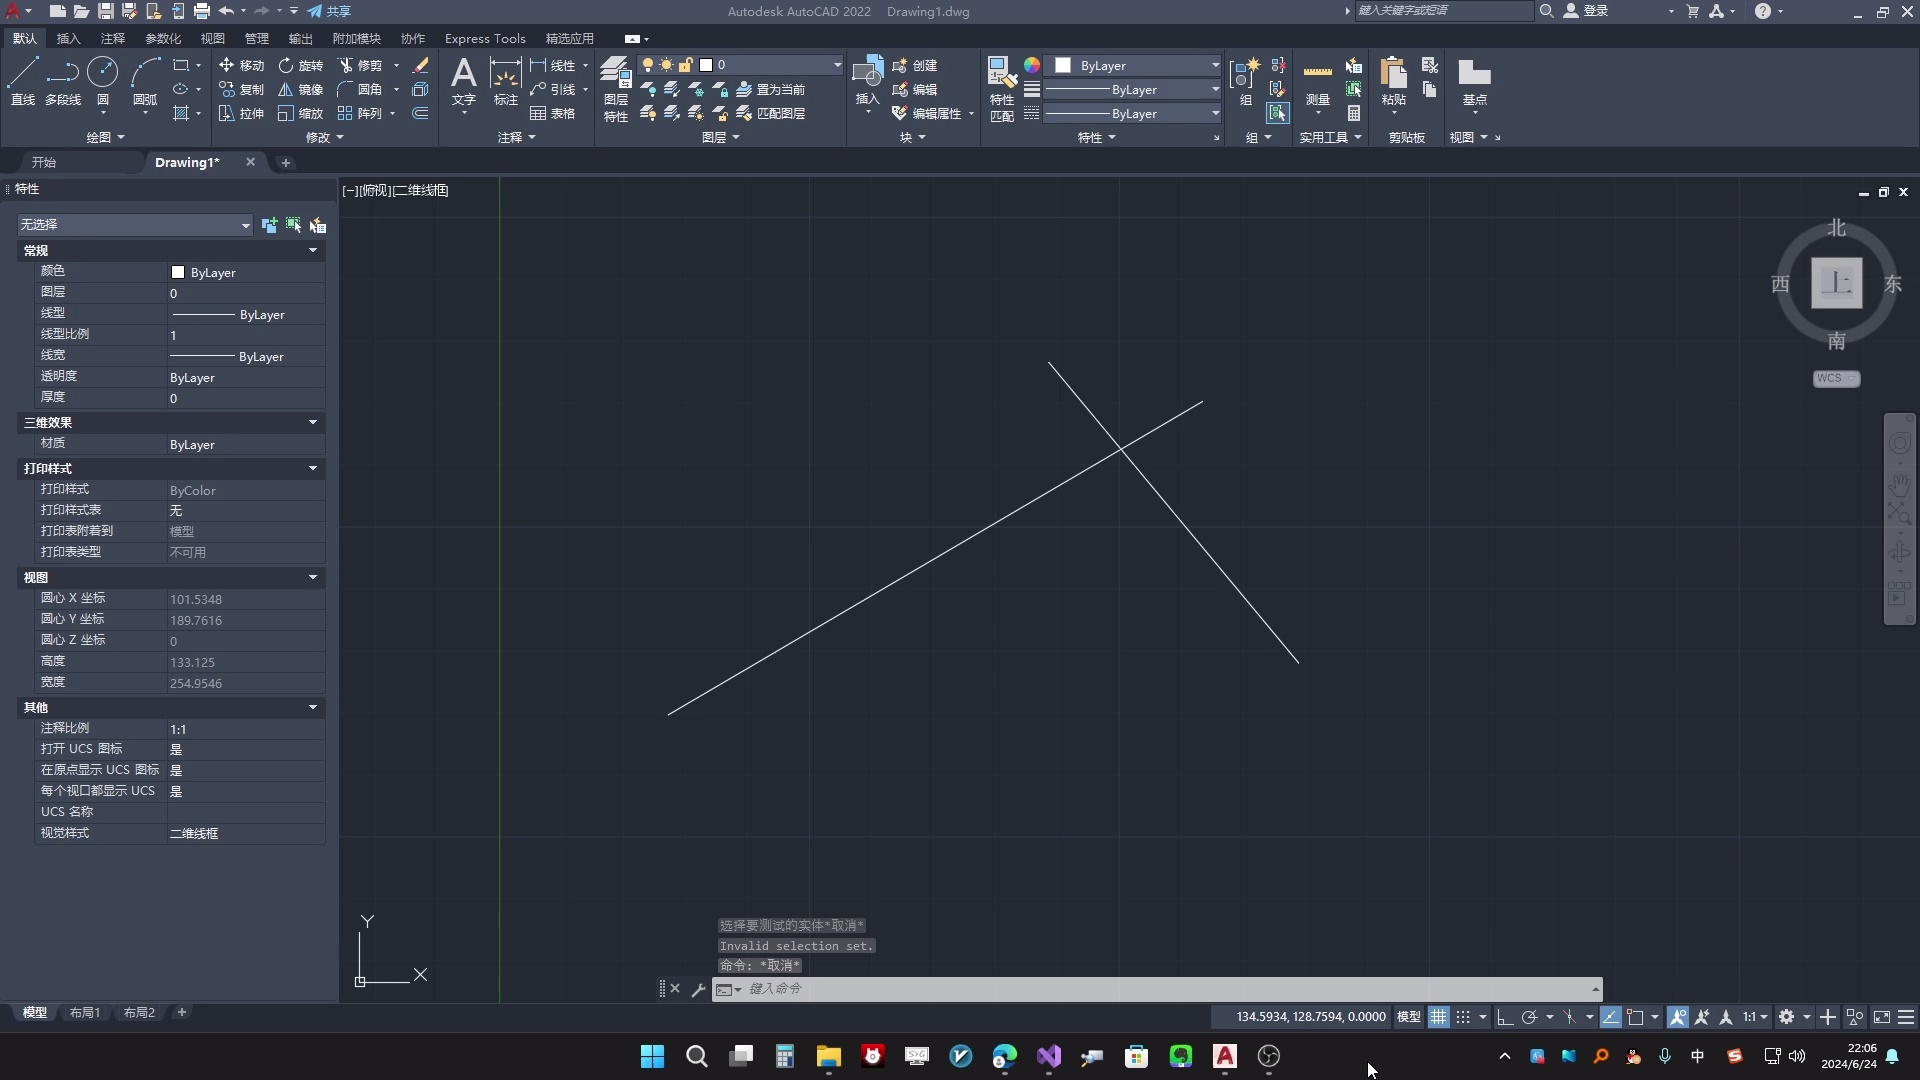Collapse the 常规 (General) properties section
Screen dimensions: 1920x1080
point(313,251)
